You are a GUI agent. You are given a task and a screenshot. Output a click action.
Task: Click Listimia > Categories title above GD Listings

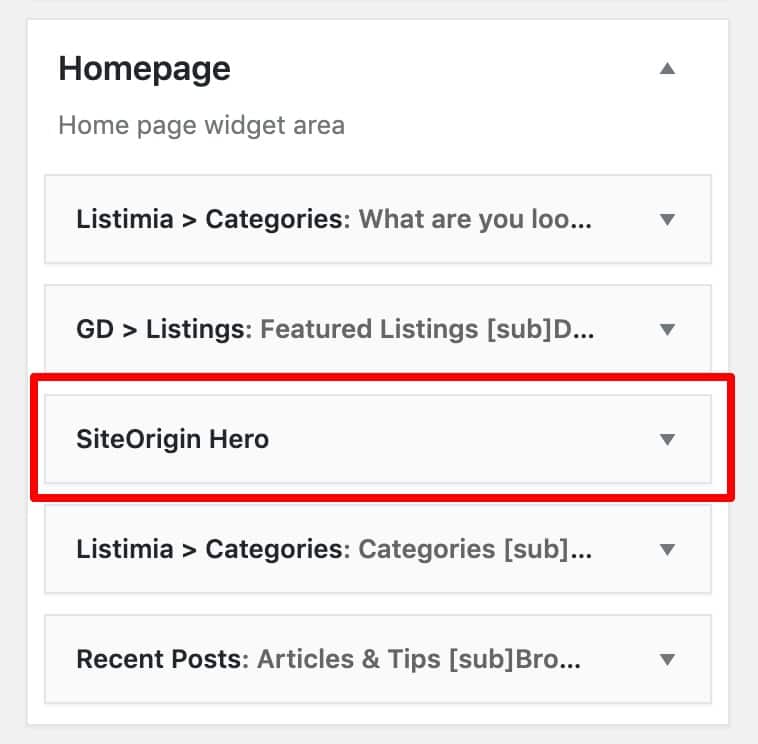[209, 219]
